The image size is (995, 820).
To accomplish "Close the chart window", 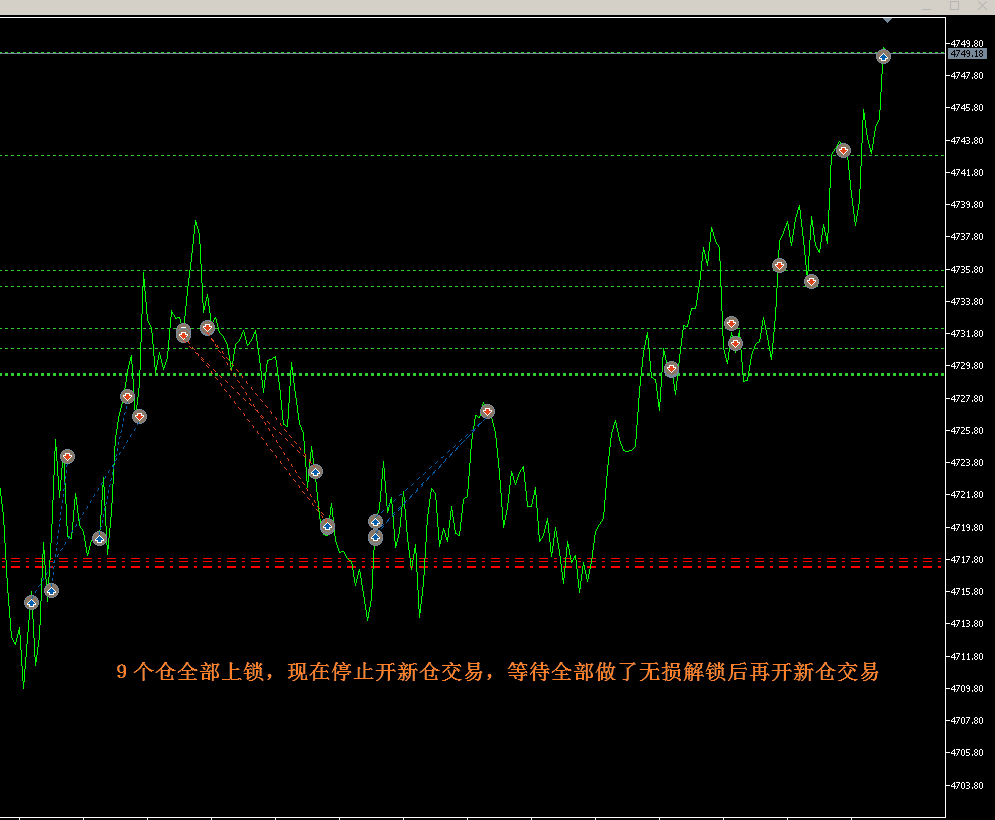I will (x=979, y=6).
